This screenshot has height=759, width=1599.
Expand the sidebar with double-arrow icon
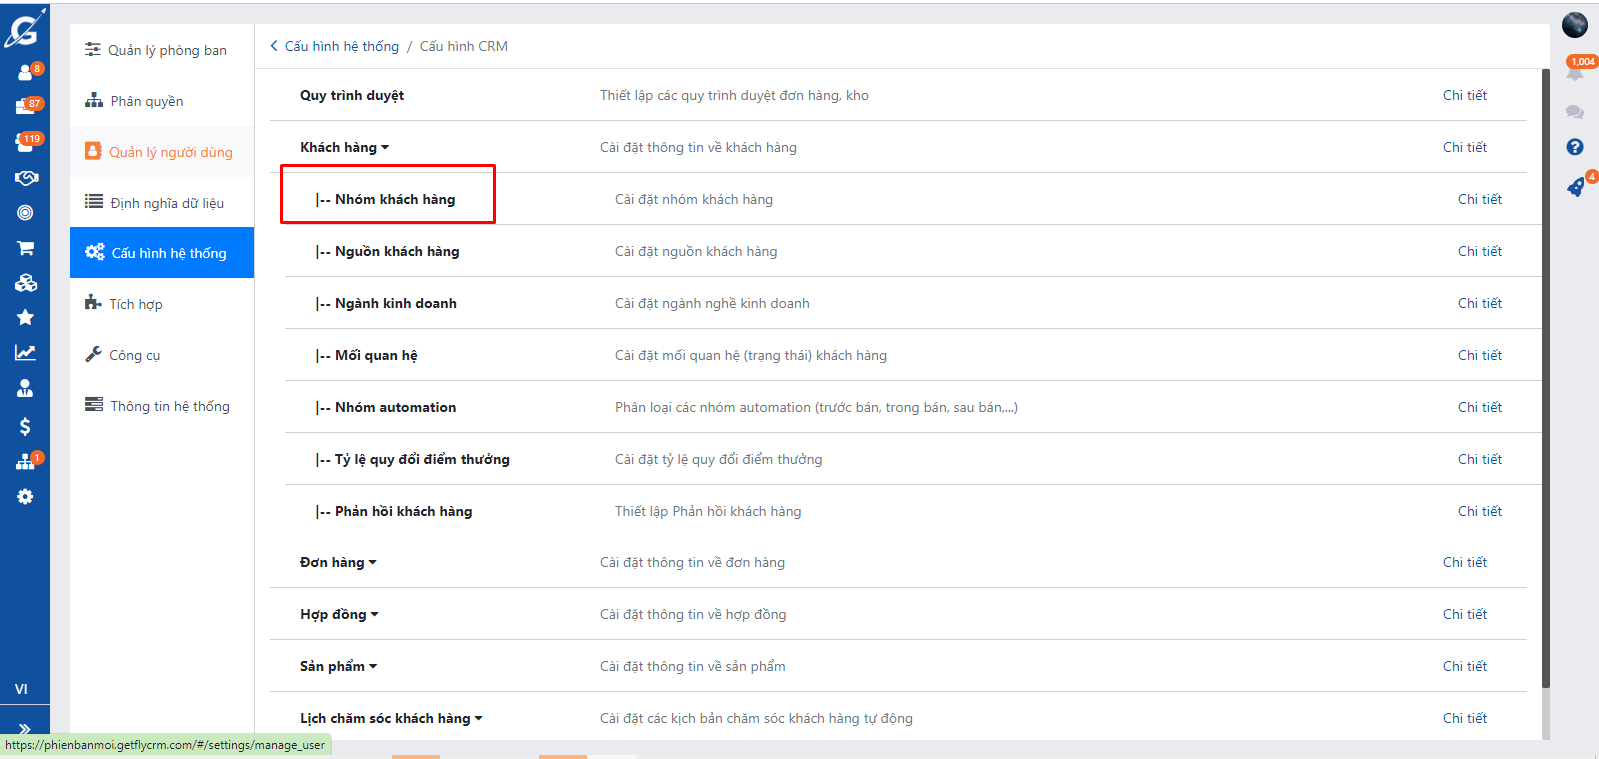coord(25,729)
